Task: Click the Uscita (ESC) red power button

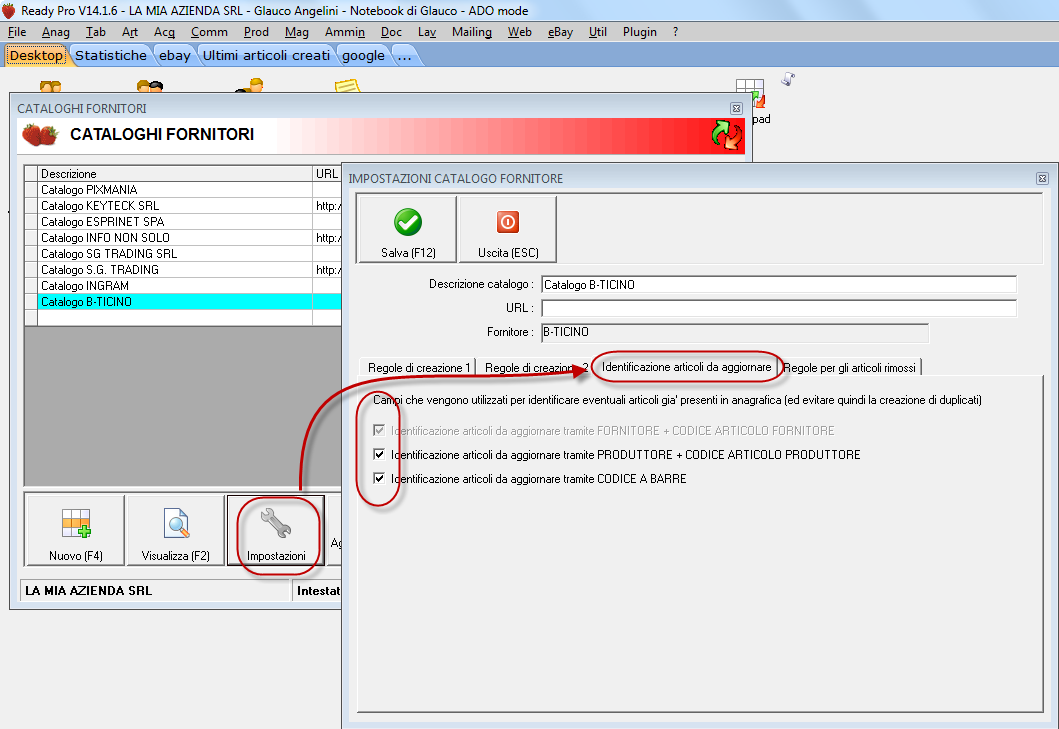Action: (x=508, y=229)
